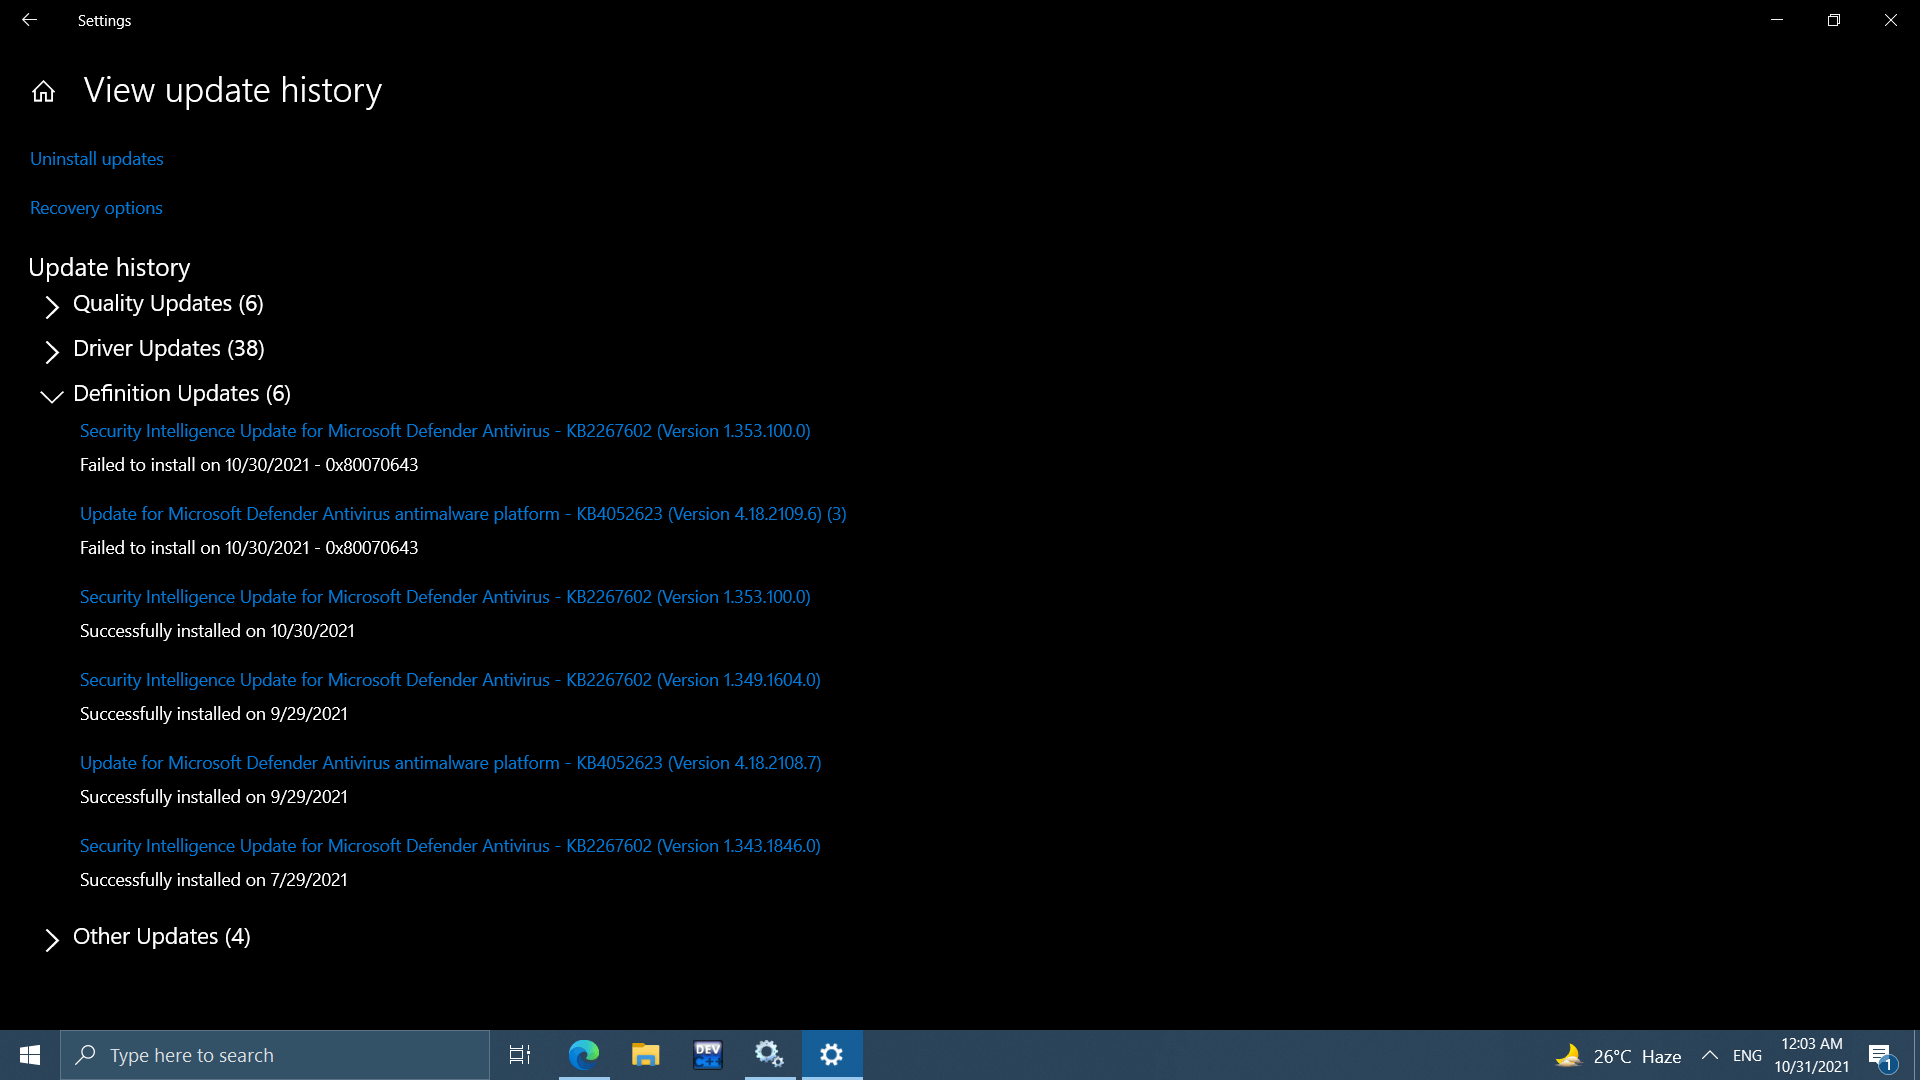The width and height of the screenshot is (1920, 1080).
Task: Open the notification action center
Action: 1881,1056
